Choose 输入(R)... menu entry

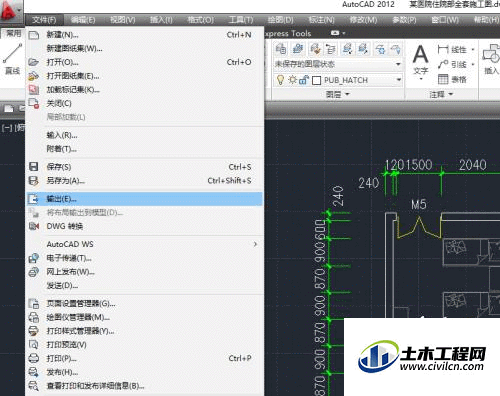(144, 135)
